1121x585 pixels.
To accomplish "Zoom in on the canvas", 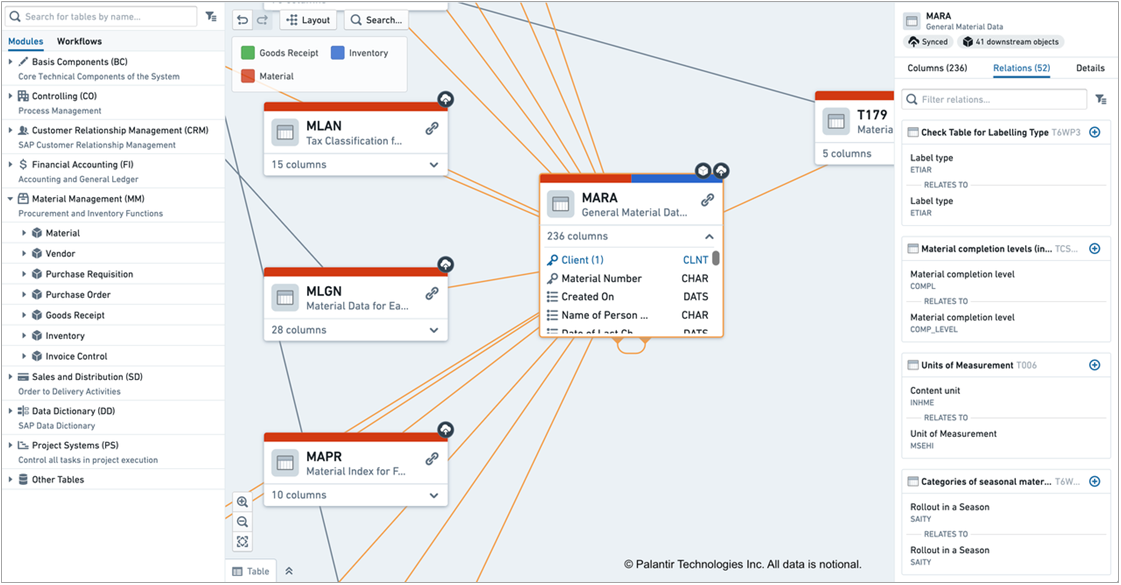I will click(x=242, y=502).
